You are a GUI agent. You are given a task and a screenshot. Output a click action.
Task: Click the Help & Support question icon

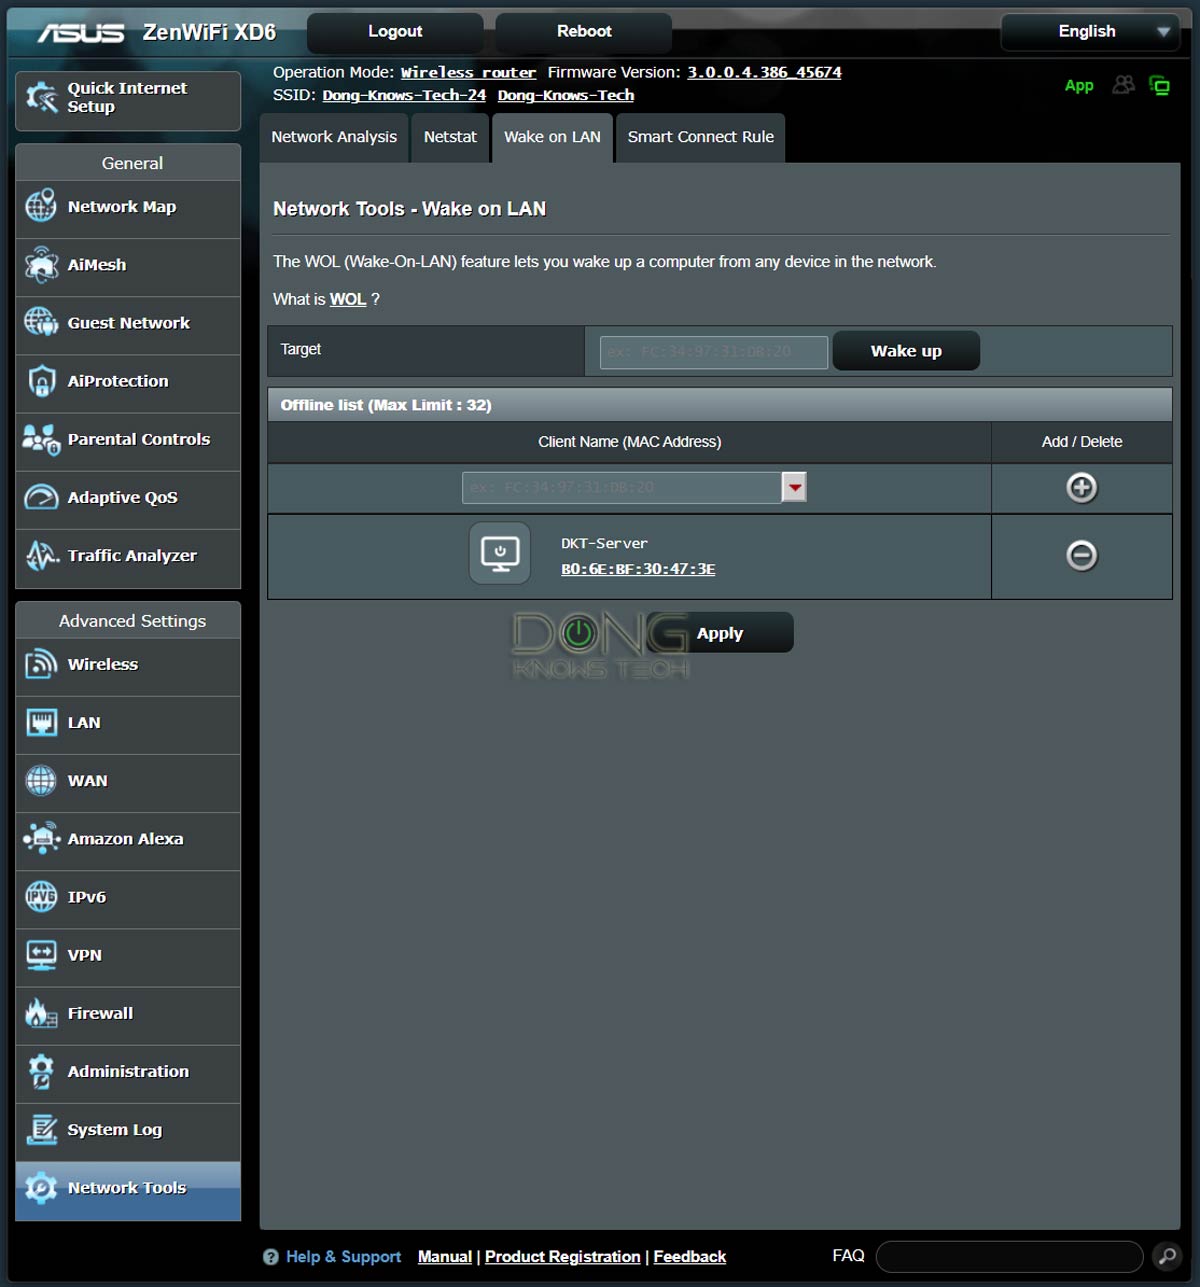point(271,1257)
